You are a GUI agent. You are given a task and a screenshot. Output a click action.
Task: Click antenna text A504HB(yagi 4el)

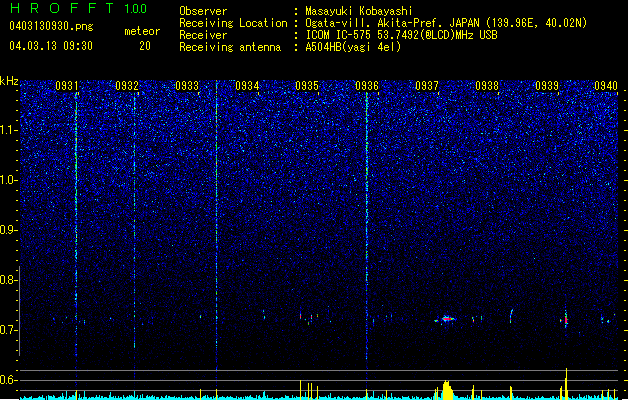tap(353, 47)
